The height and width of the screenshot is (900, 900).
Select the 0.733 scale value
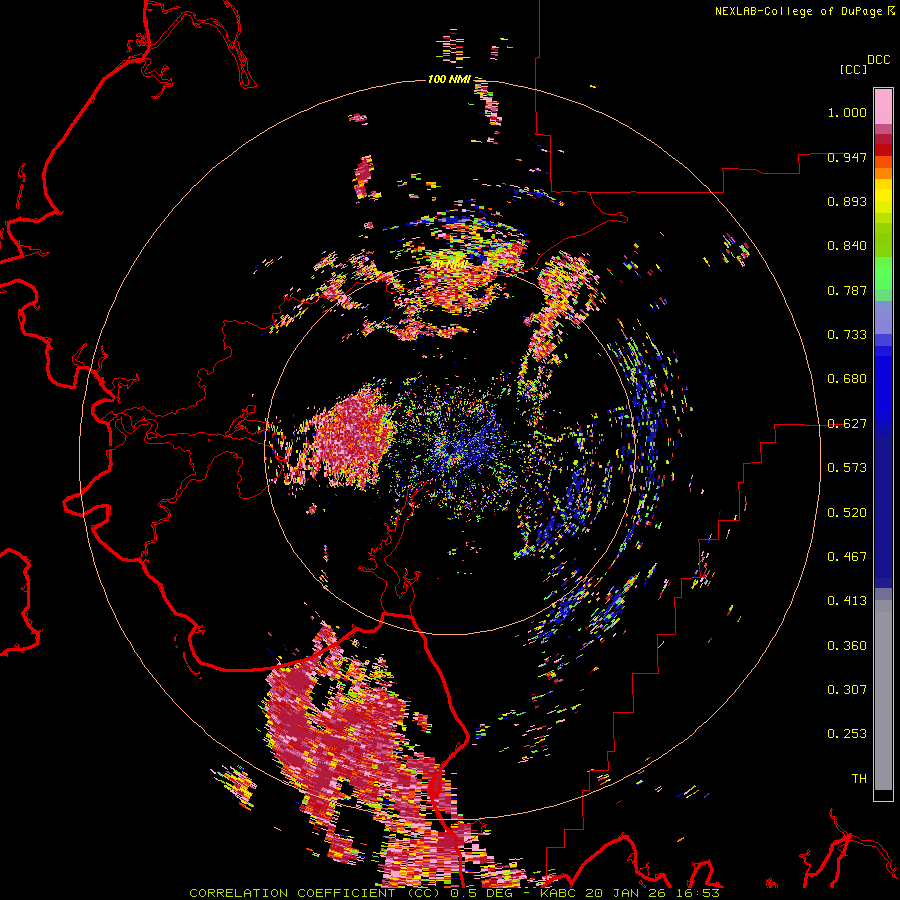(x=847, y=335)
